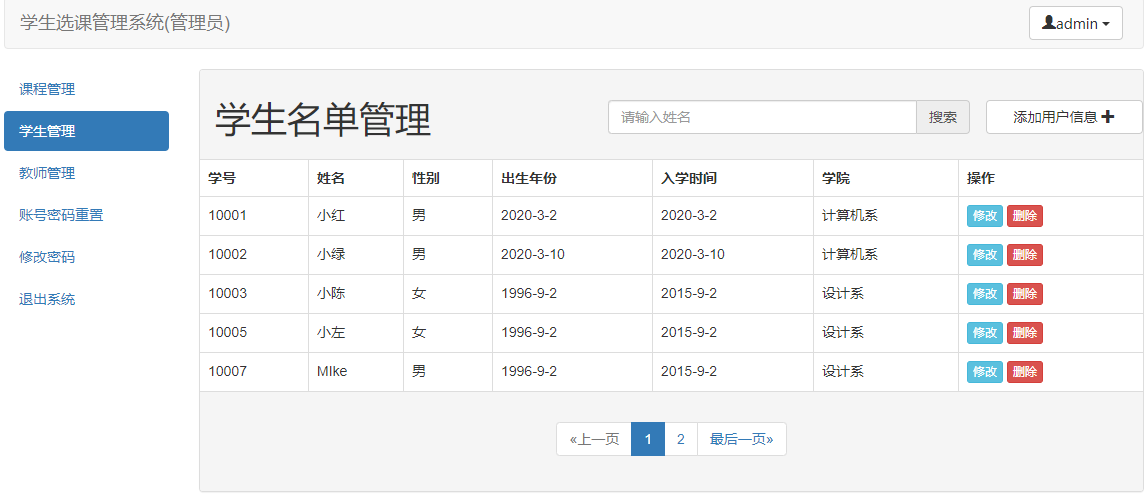Click the name 小陈

[331, 294]
